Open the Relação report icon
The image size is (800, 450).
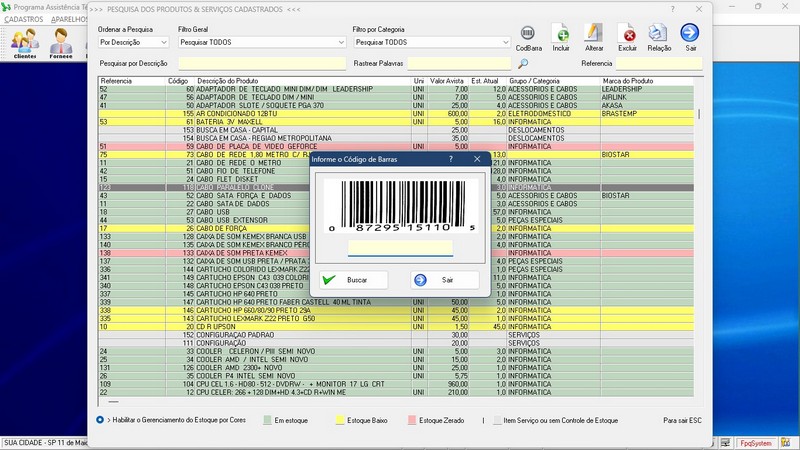click(658, 34)
